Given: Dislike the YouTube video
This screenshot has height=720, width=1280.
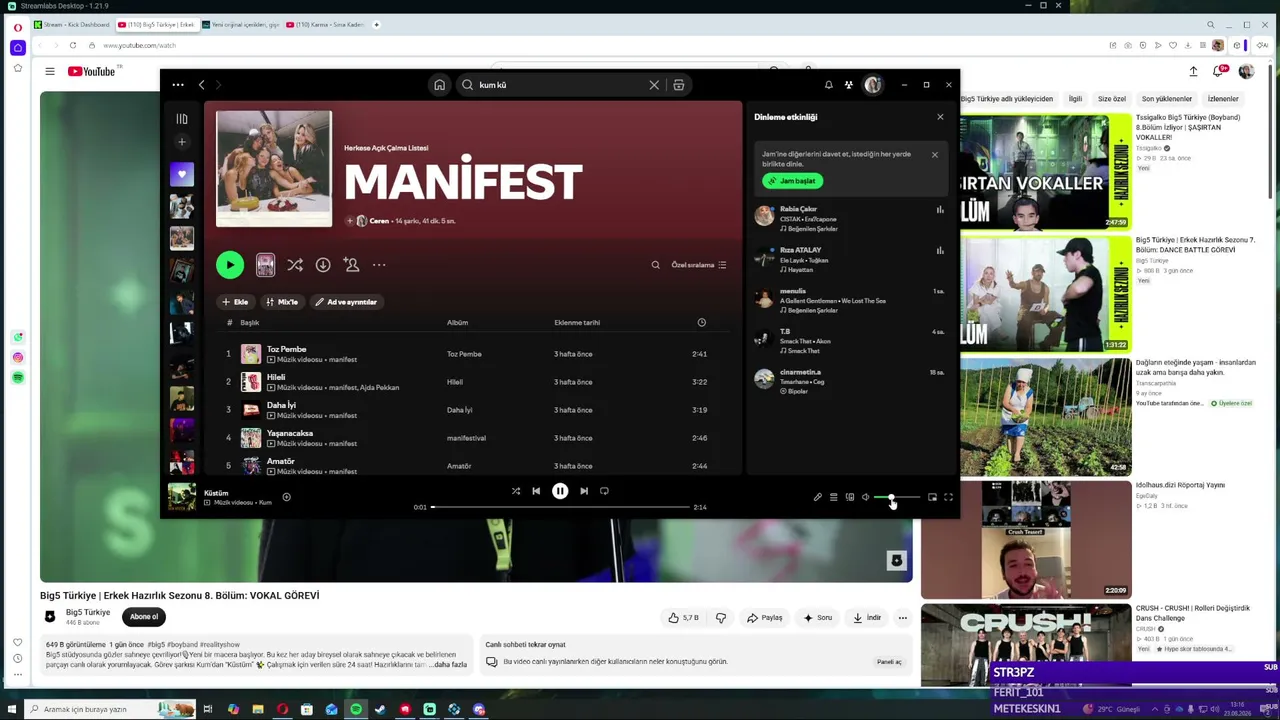Looking at the screenshot, I should pos(721,618).
